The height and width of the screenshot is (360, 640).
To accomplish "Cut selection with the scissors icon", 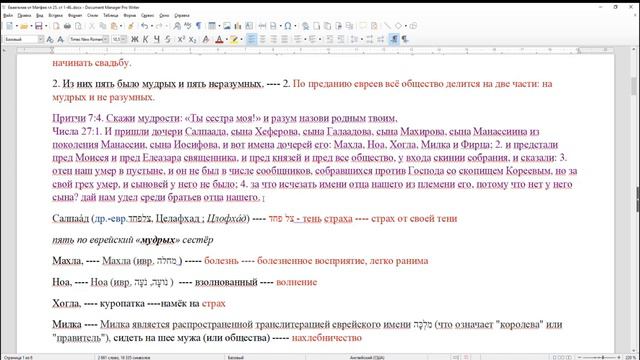I will (x=92, y=26).
